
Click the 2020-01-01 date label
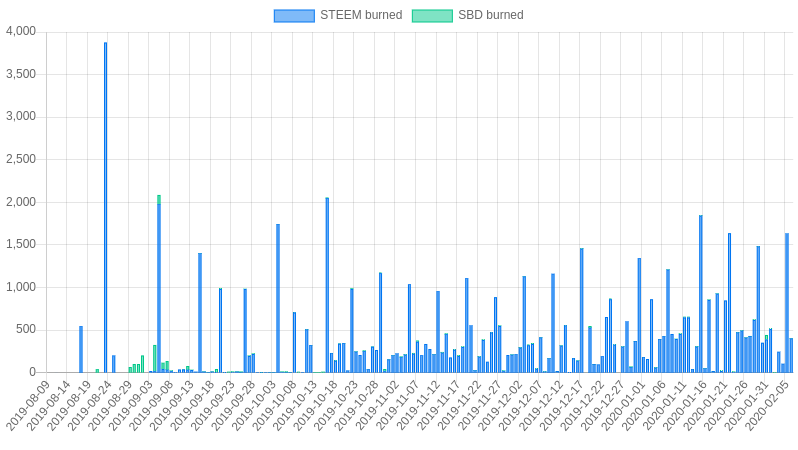pos(623,405)
